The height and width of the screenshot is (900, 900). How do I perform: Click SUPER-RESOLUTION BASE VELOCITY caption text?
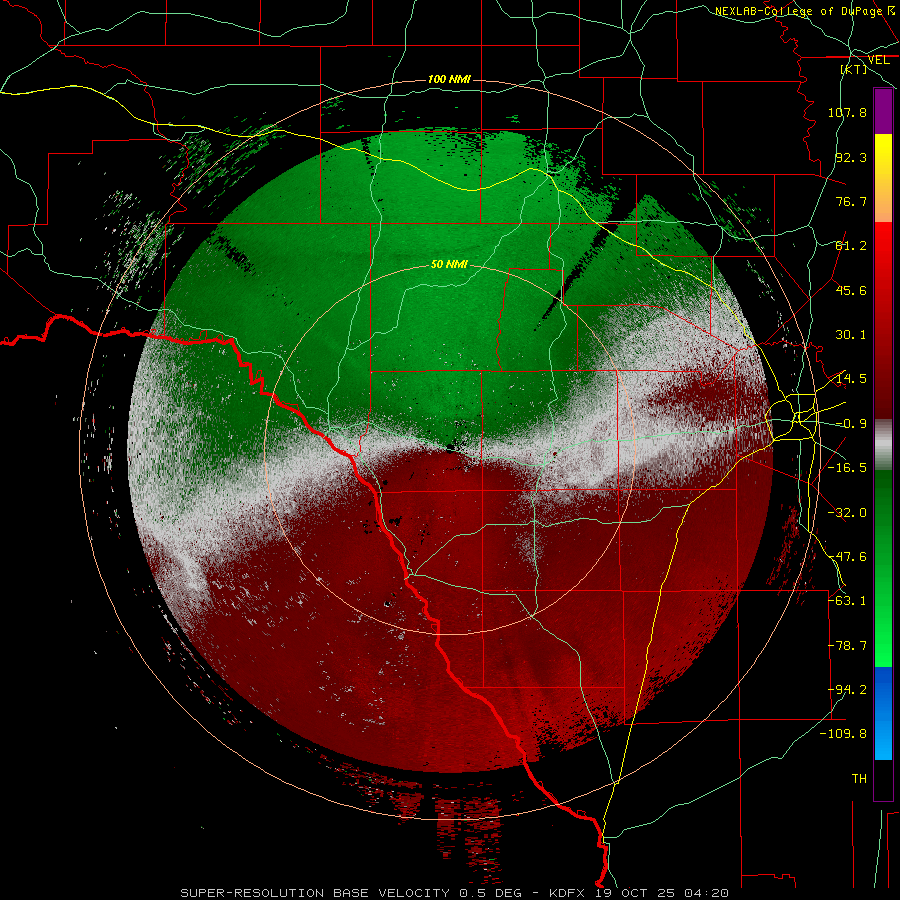315,893
